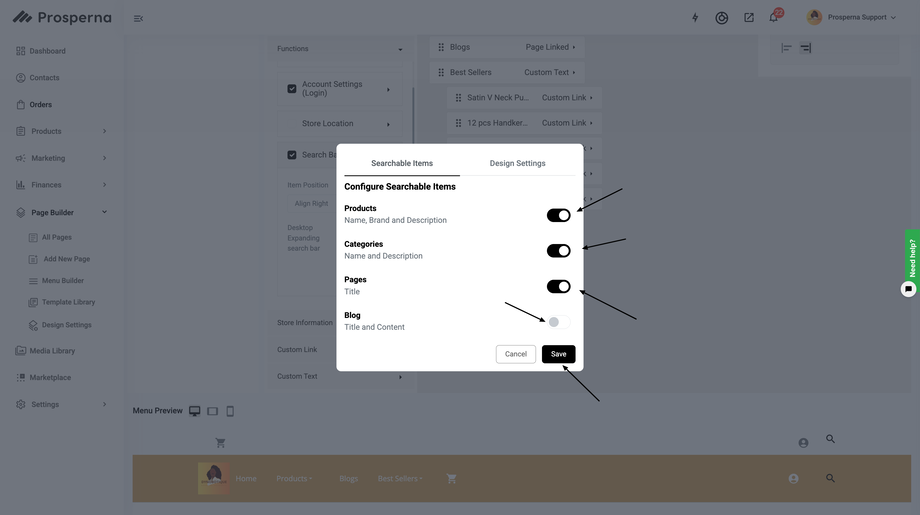This screenshot has width=920, height=515.
Task: Toggle Pages searchable switch
Action: click(559, 286)
